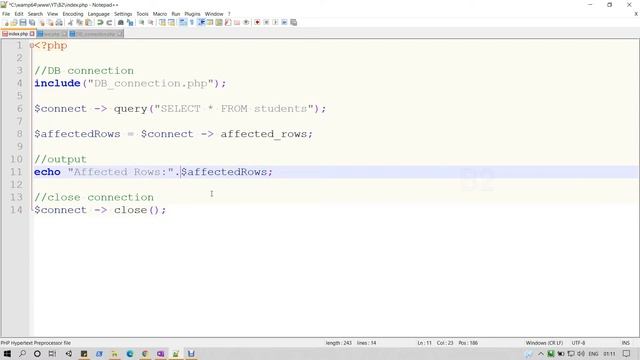Click Windows (CR LF) in status bar
This screenshot has width=640, height=360.
[544, 343]
